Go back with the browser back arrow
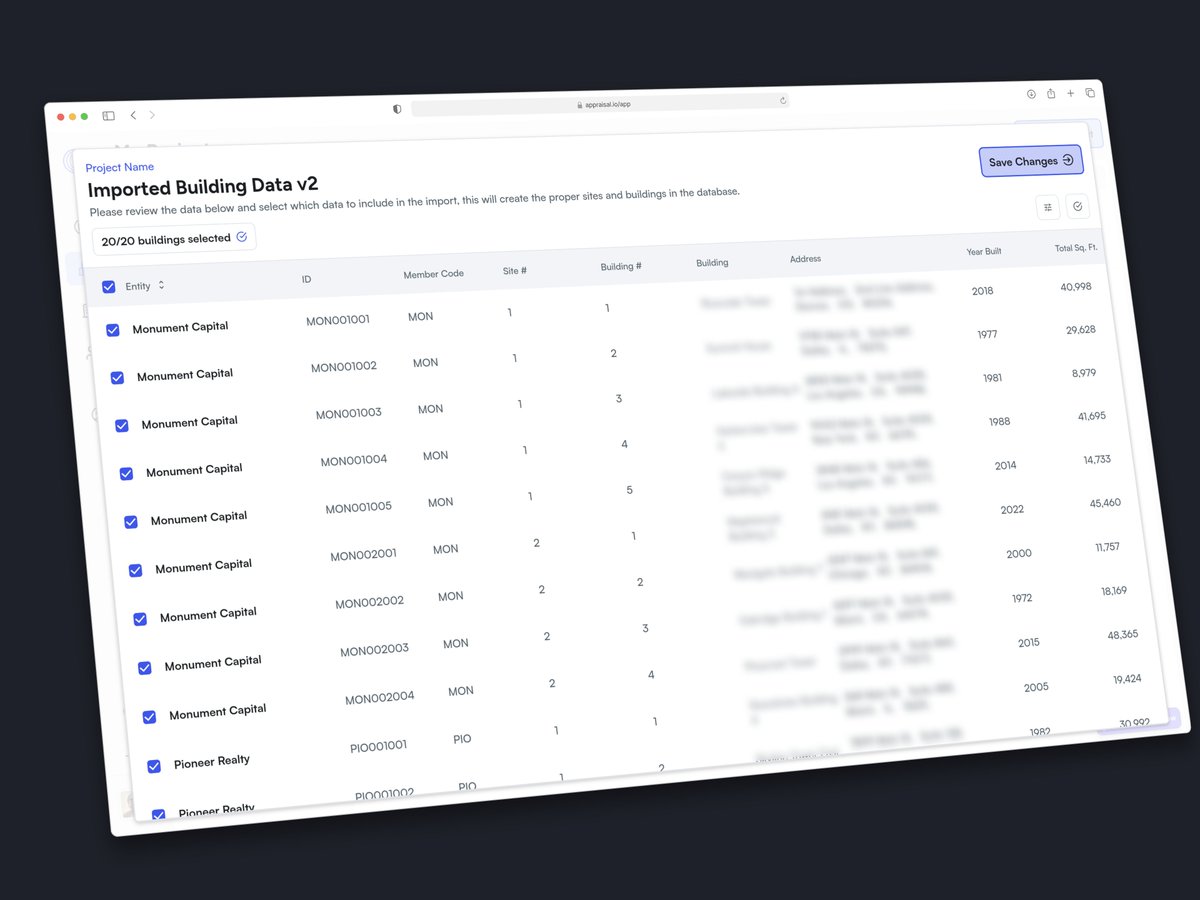This screenshot has width=1200, height=900. tap(134, 115)
